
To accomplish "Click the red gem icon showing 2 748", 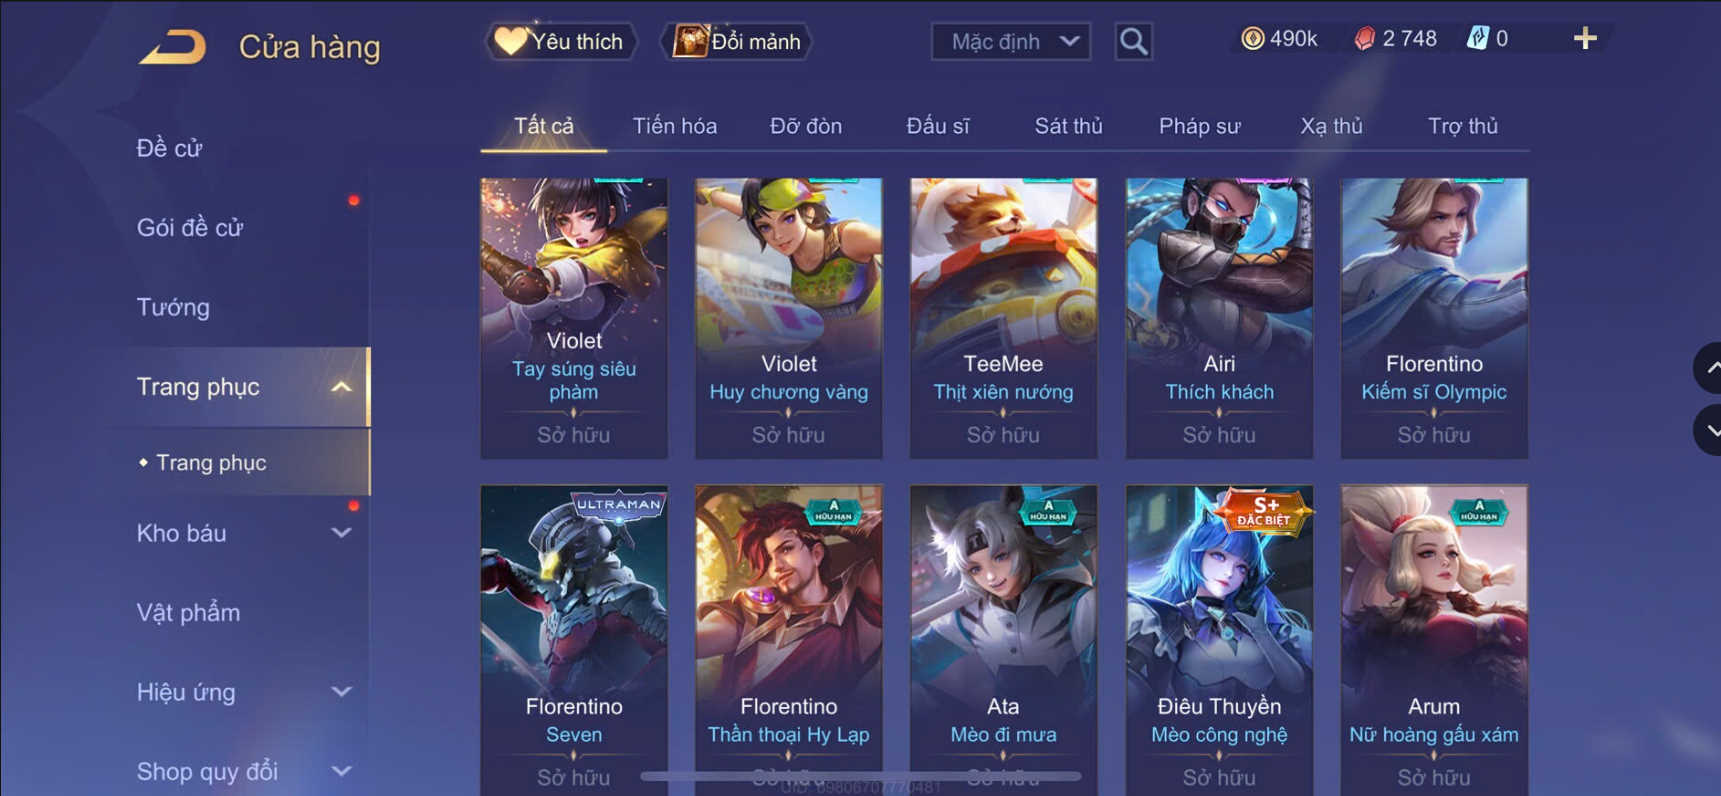I will [x=1364, y=39].
